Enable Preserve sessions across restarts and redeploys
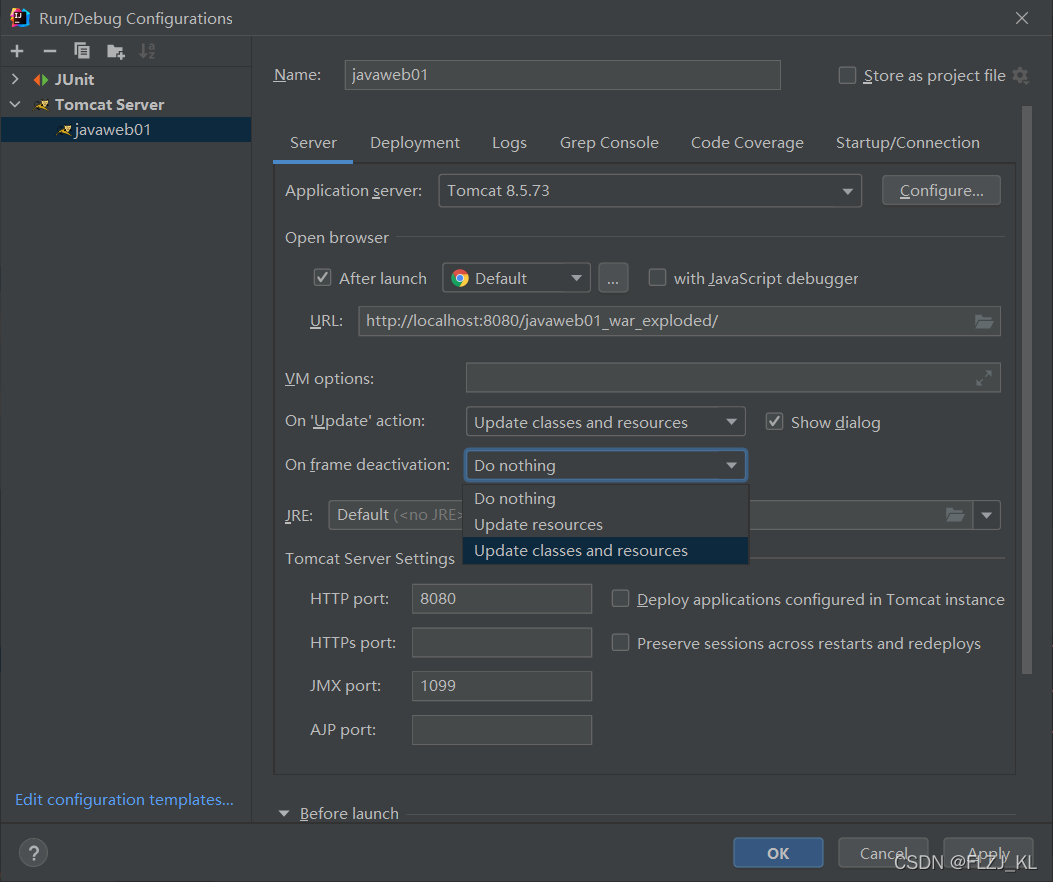This screenshot has width=1053, height=882. coord(621,643)
